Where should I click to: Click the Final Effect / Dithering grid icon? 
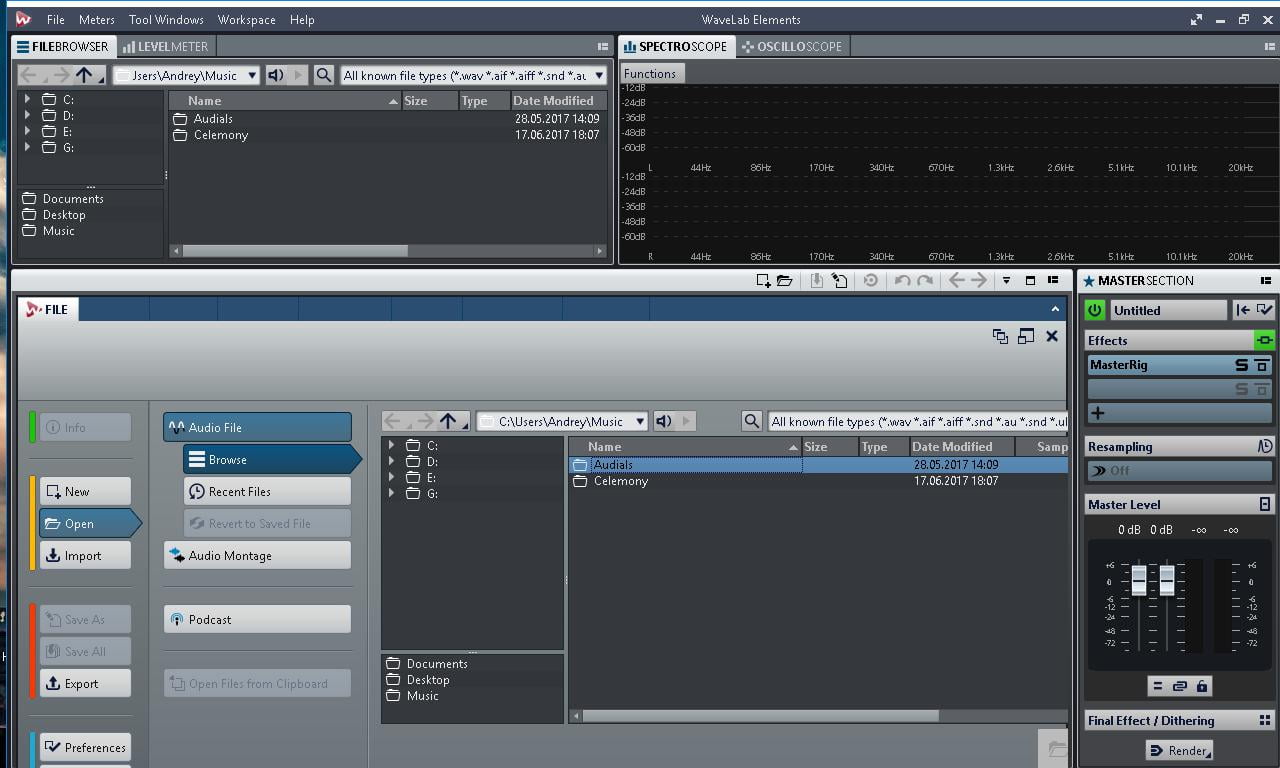pyautogui.click(x=1265, y=720)
